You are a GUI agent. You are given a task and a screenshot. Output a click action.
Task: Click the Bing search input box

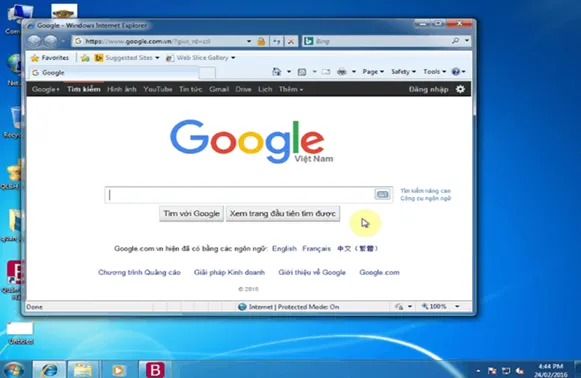point(382,41)
